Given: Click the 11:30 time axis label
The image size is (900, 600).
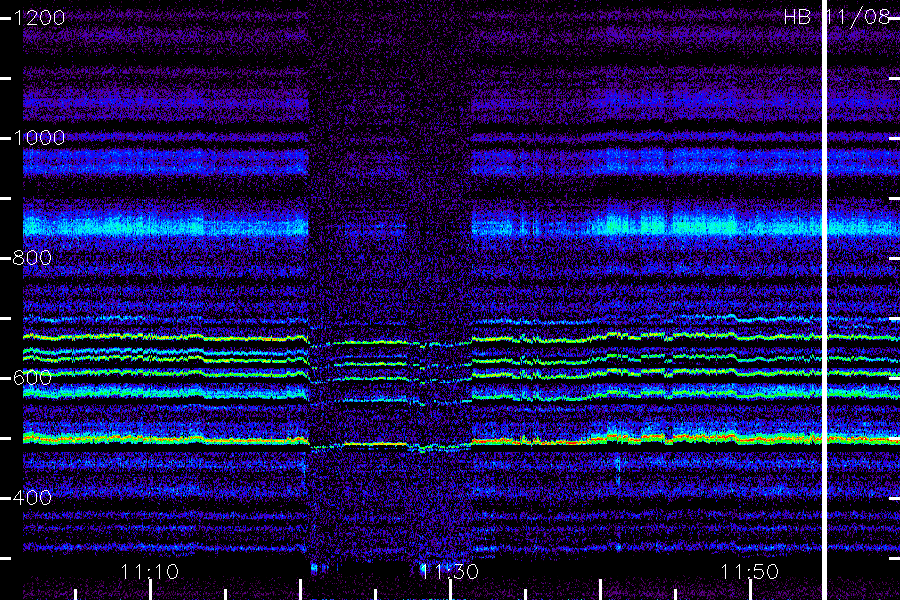Looking at the screenshot, I should coord(449,572).
